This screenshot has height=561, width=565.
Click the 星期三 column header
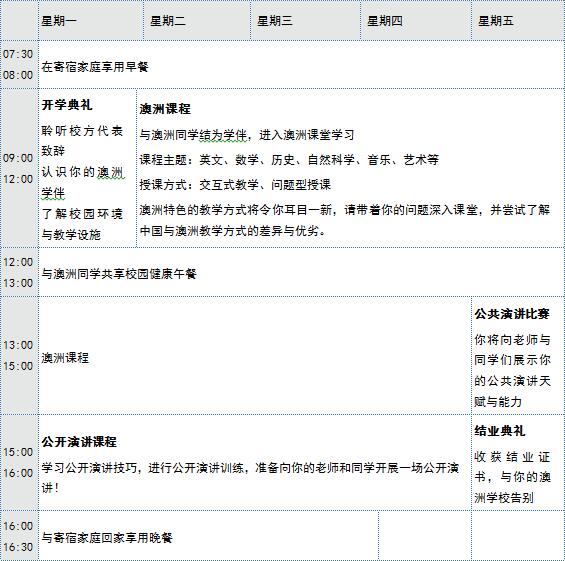pyautogui.click(x=306, y=21)
